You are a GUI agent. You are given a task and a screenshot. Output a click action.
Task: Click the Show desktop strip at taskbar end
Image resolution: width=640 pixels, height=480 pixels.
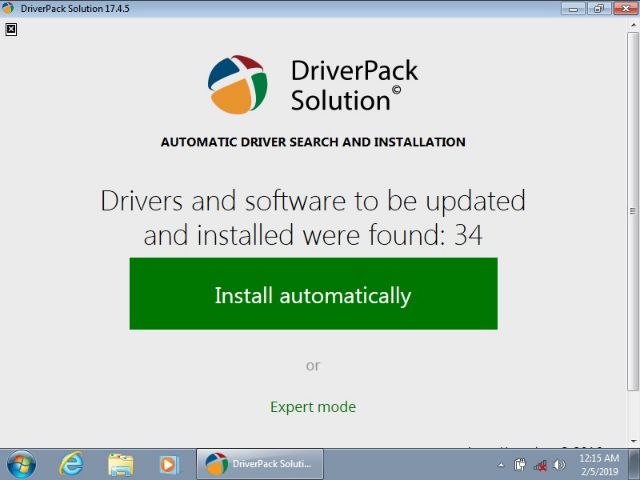(635, 464)
